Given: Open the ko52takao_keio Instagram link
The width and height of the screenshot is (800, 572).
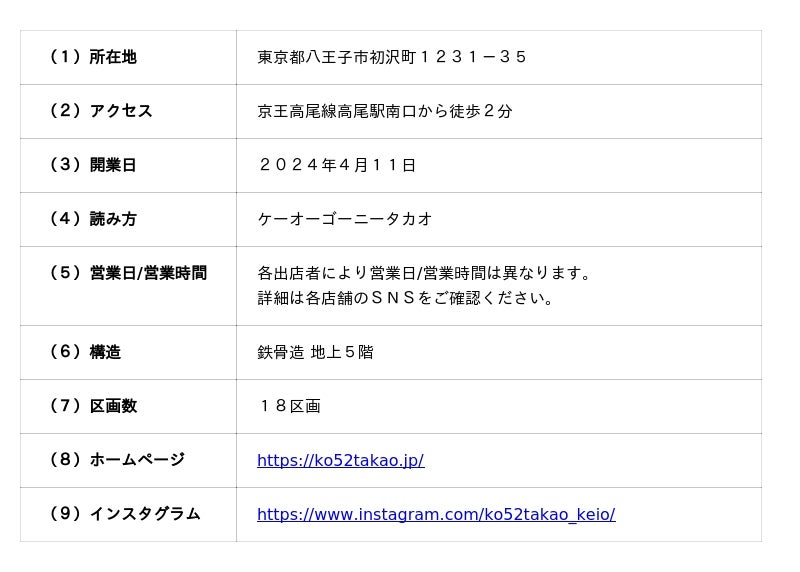Looking at the screenshot, I should [436, 514].
